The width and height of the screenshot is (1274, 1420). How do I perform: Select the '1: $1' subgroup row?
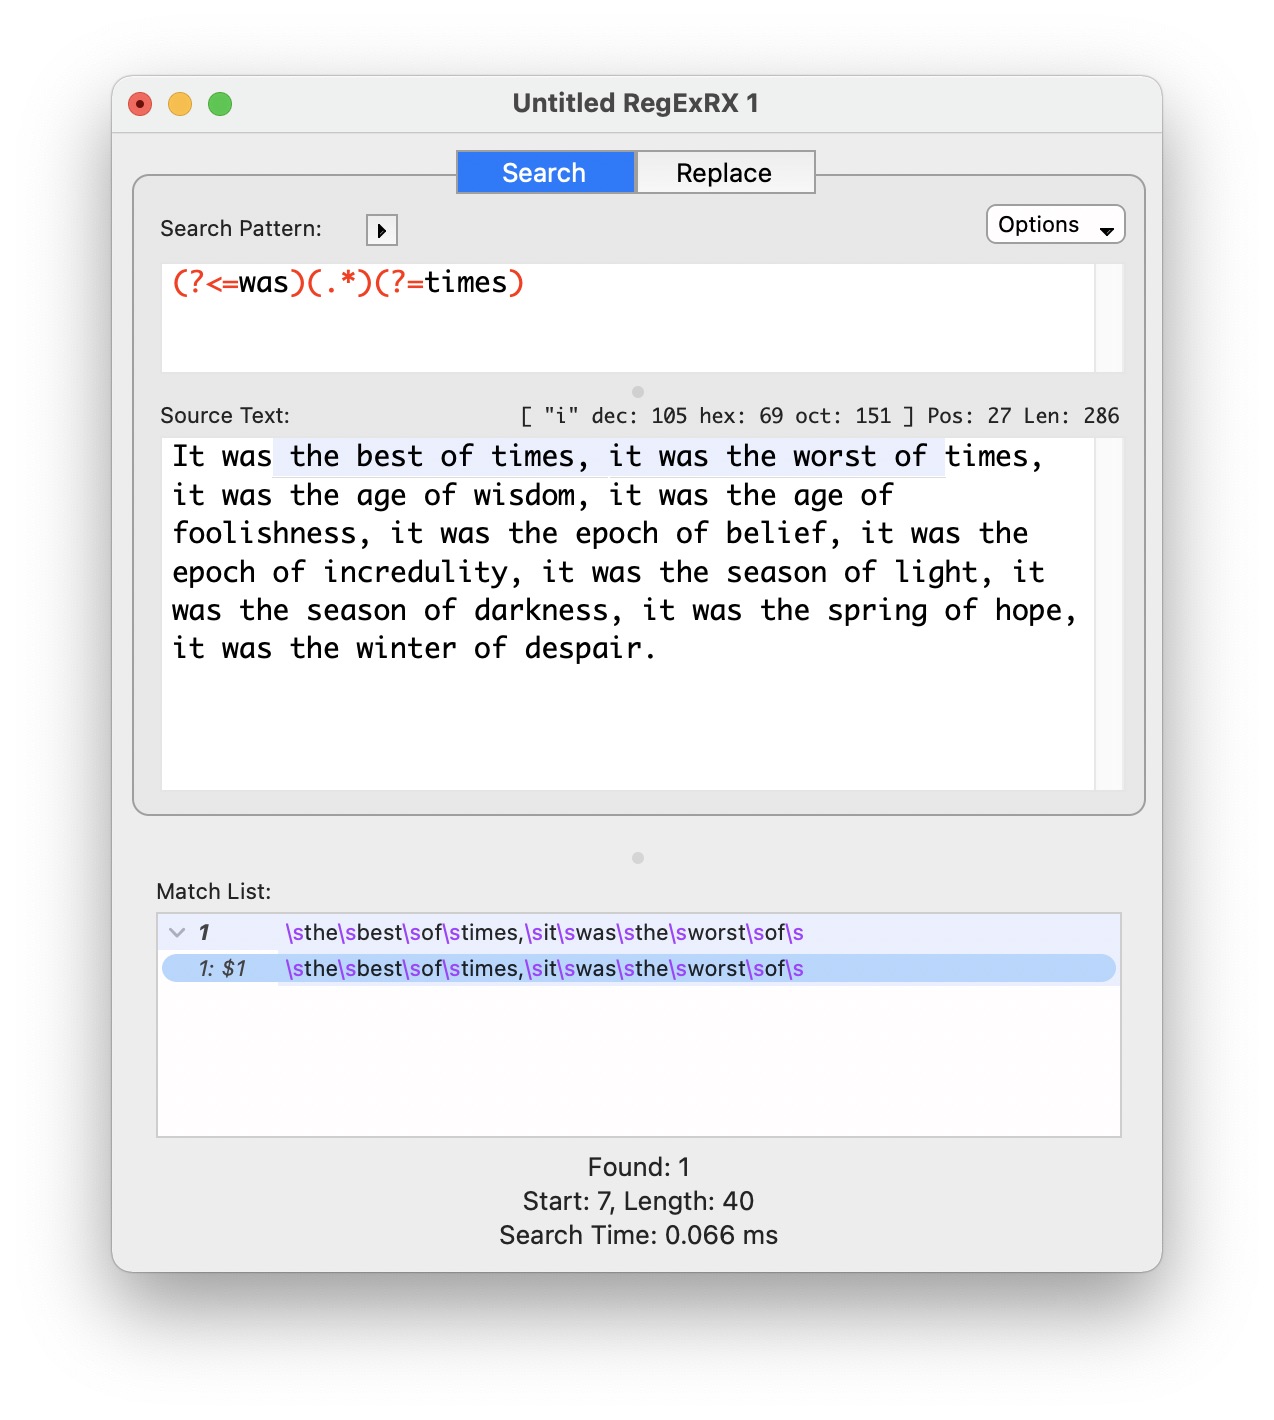(638, 968)
